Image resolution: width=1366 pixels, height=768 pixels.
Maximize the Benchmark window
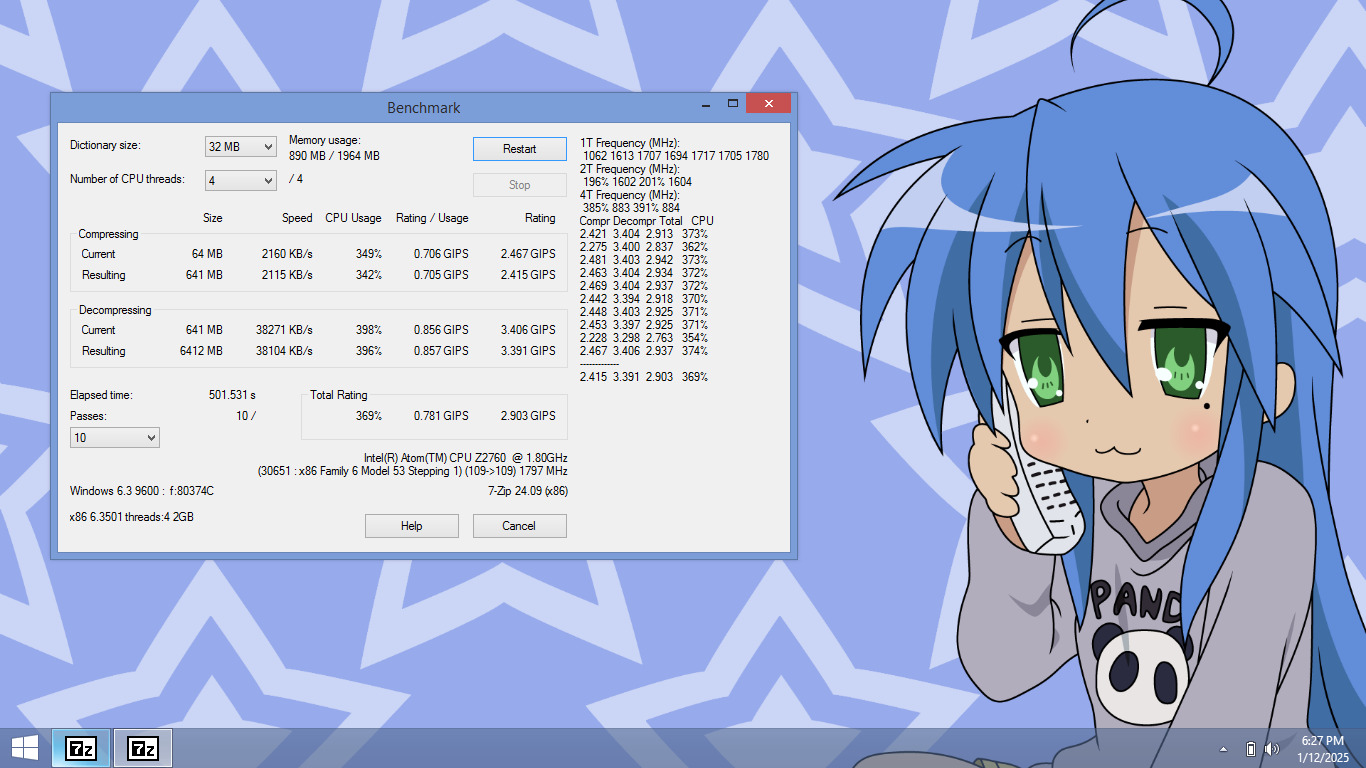pyautogui.click(x=732, y=104)
